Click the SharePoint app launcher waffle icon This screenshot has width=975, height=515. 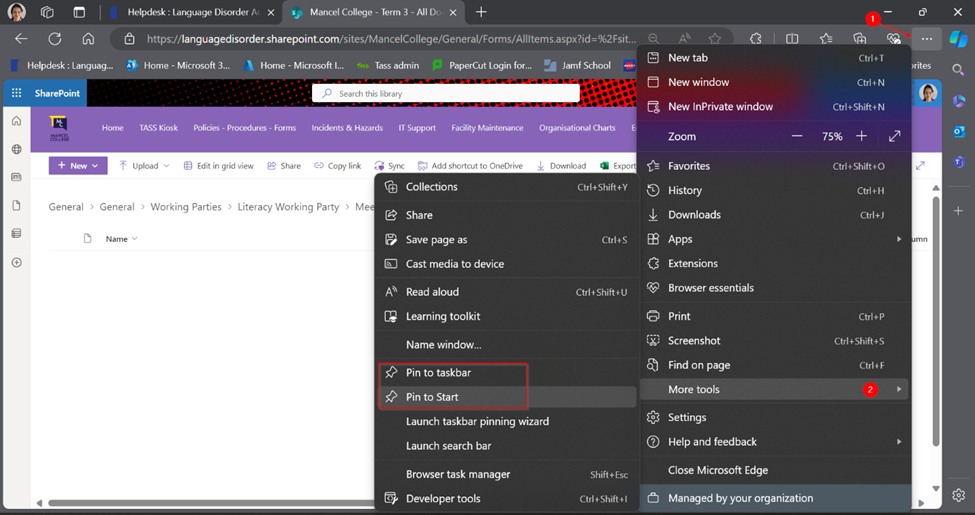click(16, 93)
